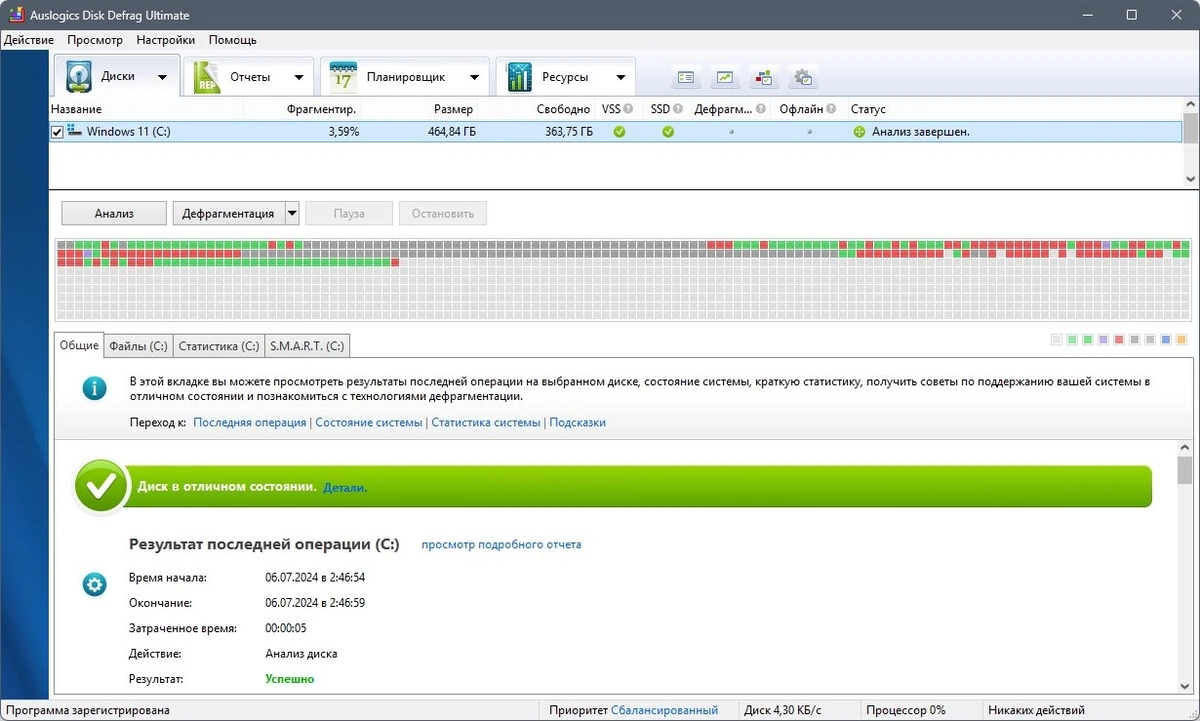Click the Windows logo drive icon in disk row
1200x721 pixels.
(74, 131)
